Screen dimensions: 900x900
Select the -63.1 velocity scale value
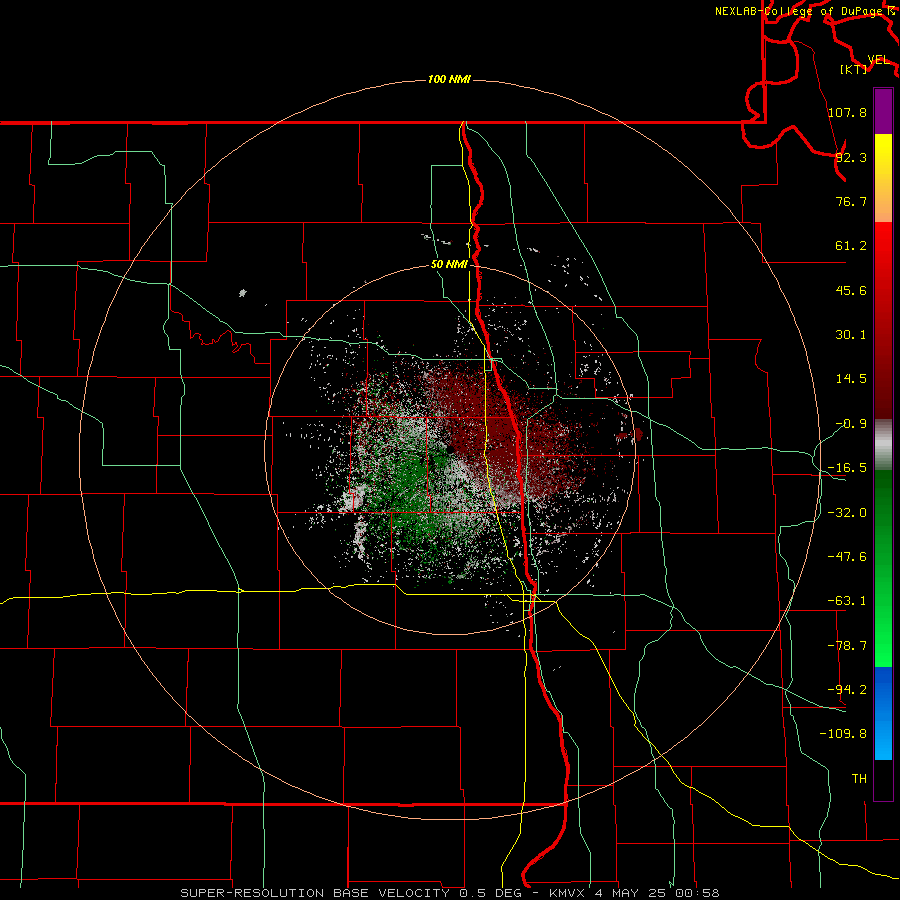[847, 601]
